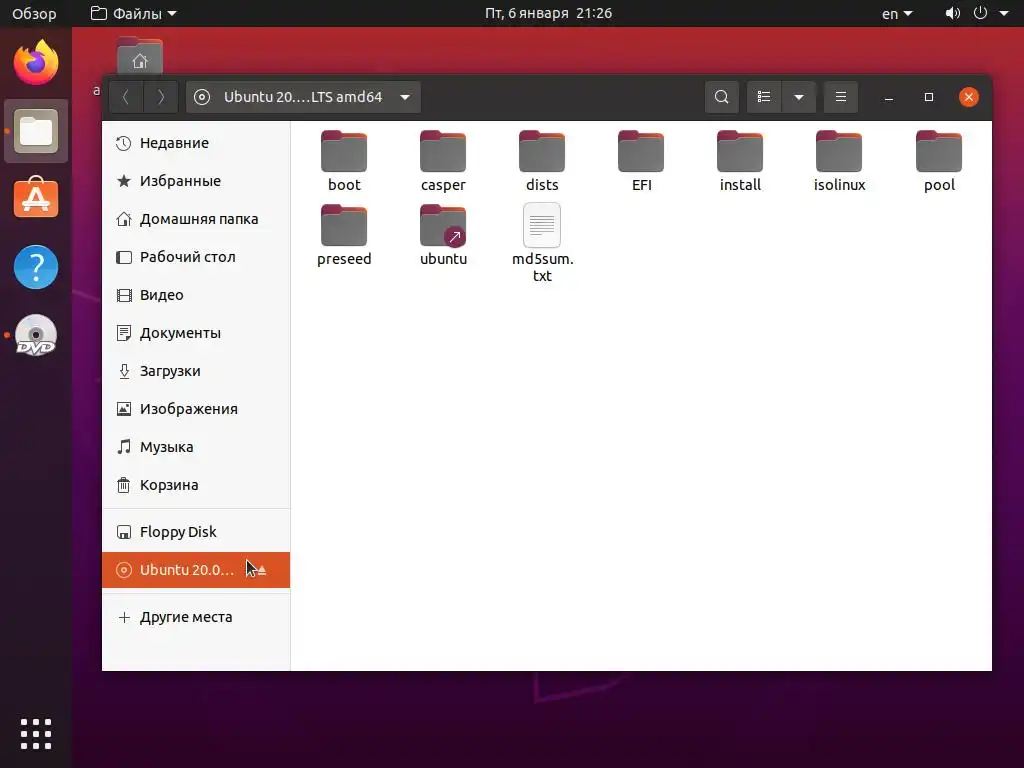Screen dimensions: 1024x768
Task: Open Избранные starred items
Action: click(196, 181)
